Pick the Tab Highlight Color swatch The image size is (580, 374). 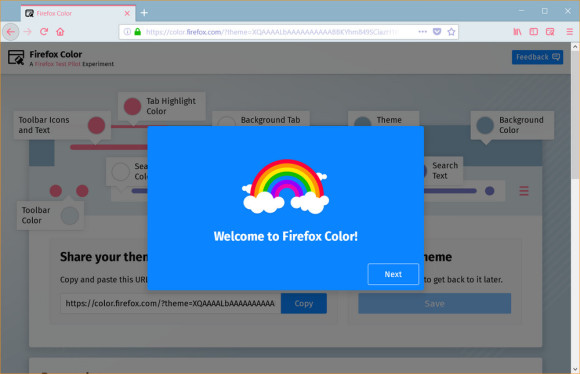132,107
